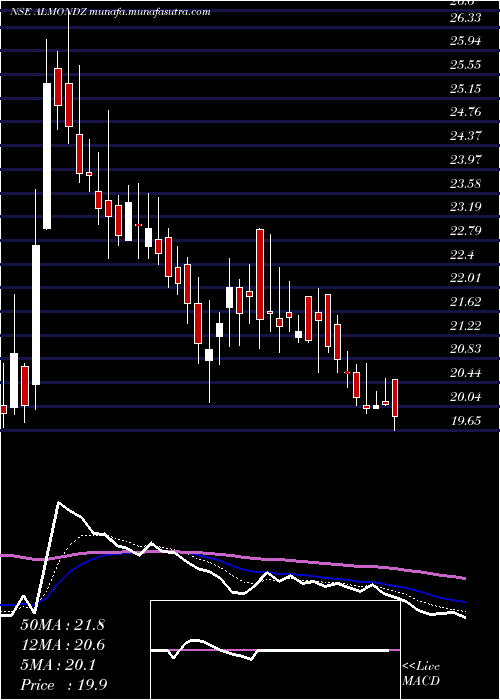Select the 22.4 price axis label
The image size is (500, 700).
click(x=462, y=254)
